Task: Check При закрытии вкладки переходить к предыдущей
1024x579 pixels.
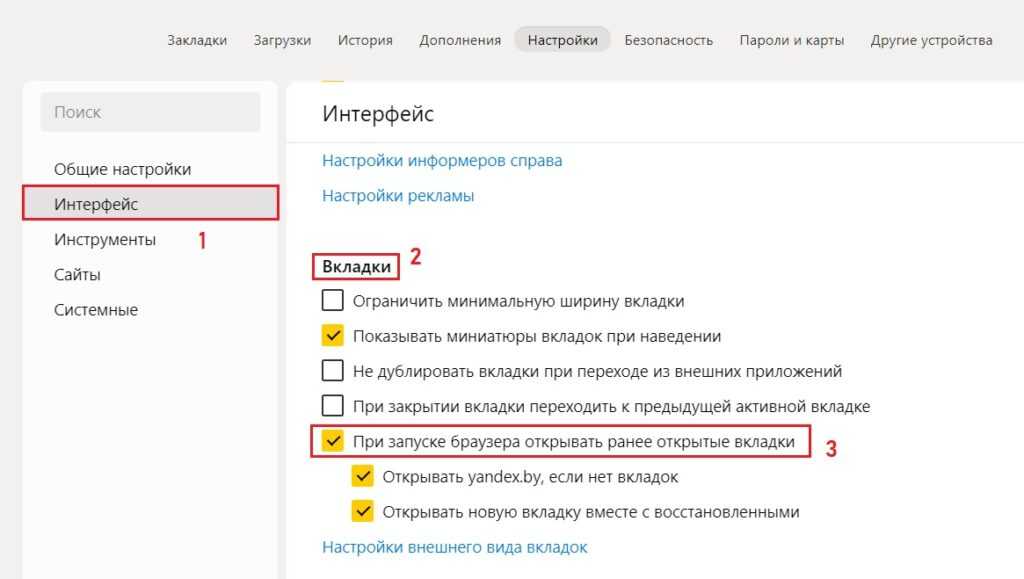Action: tap(332, 406)
